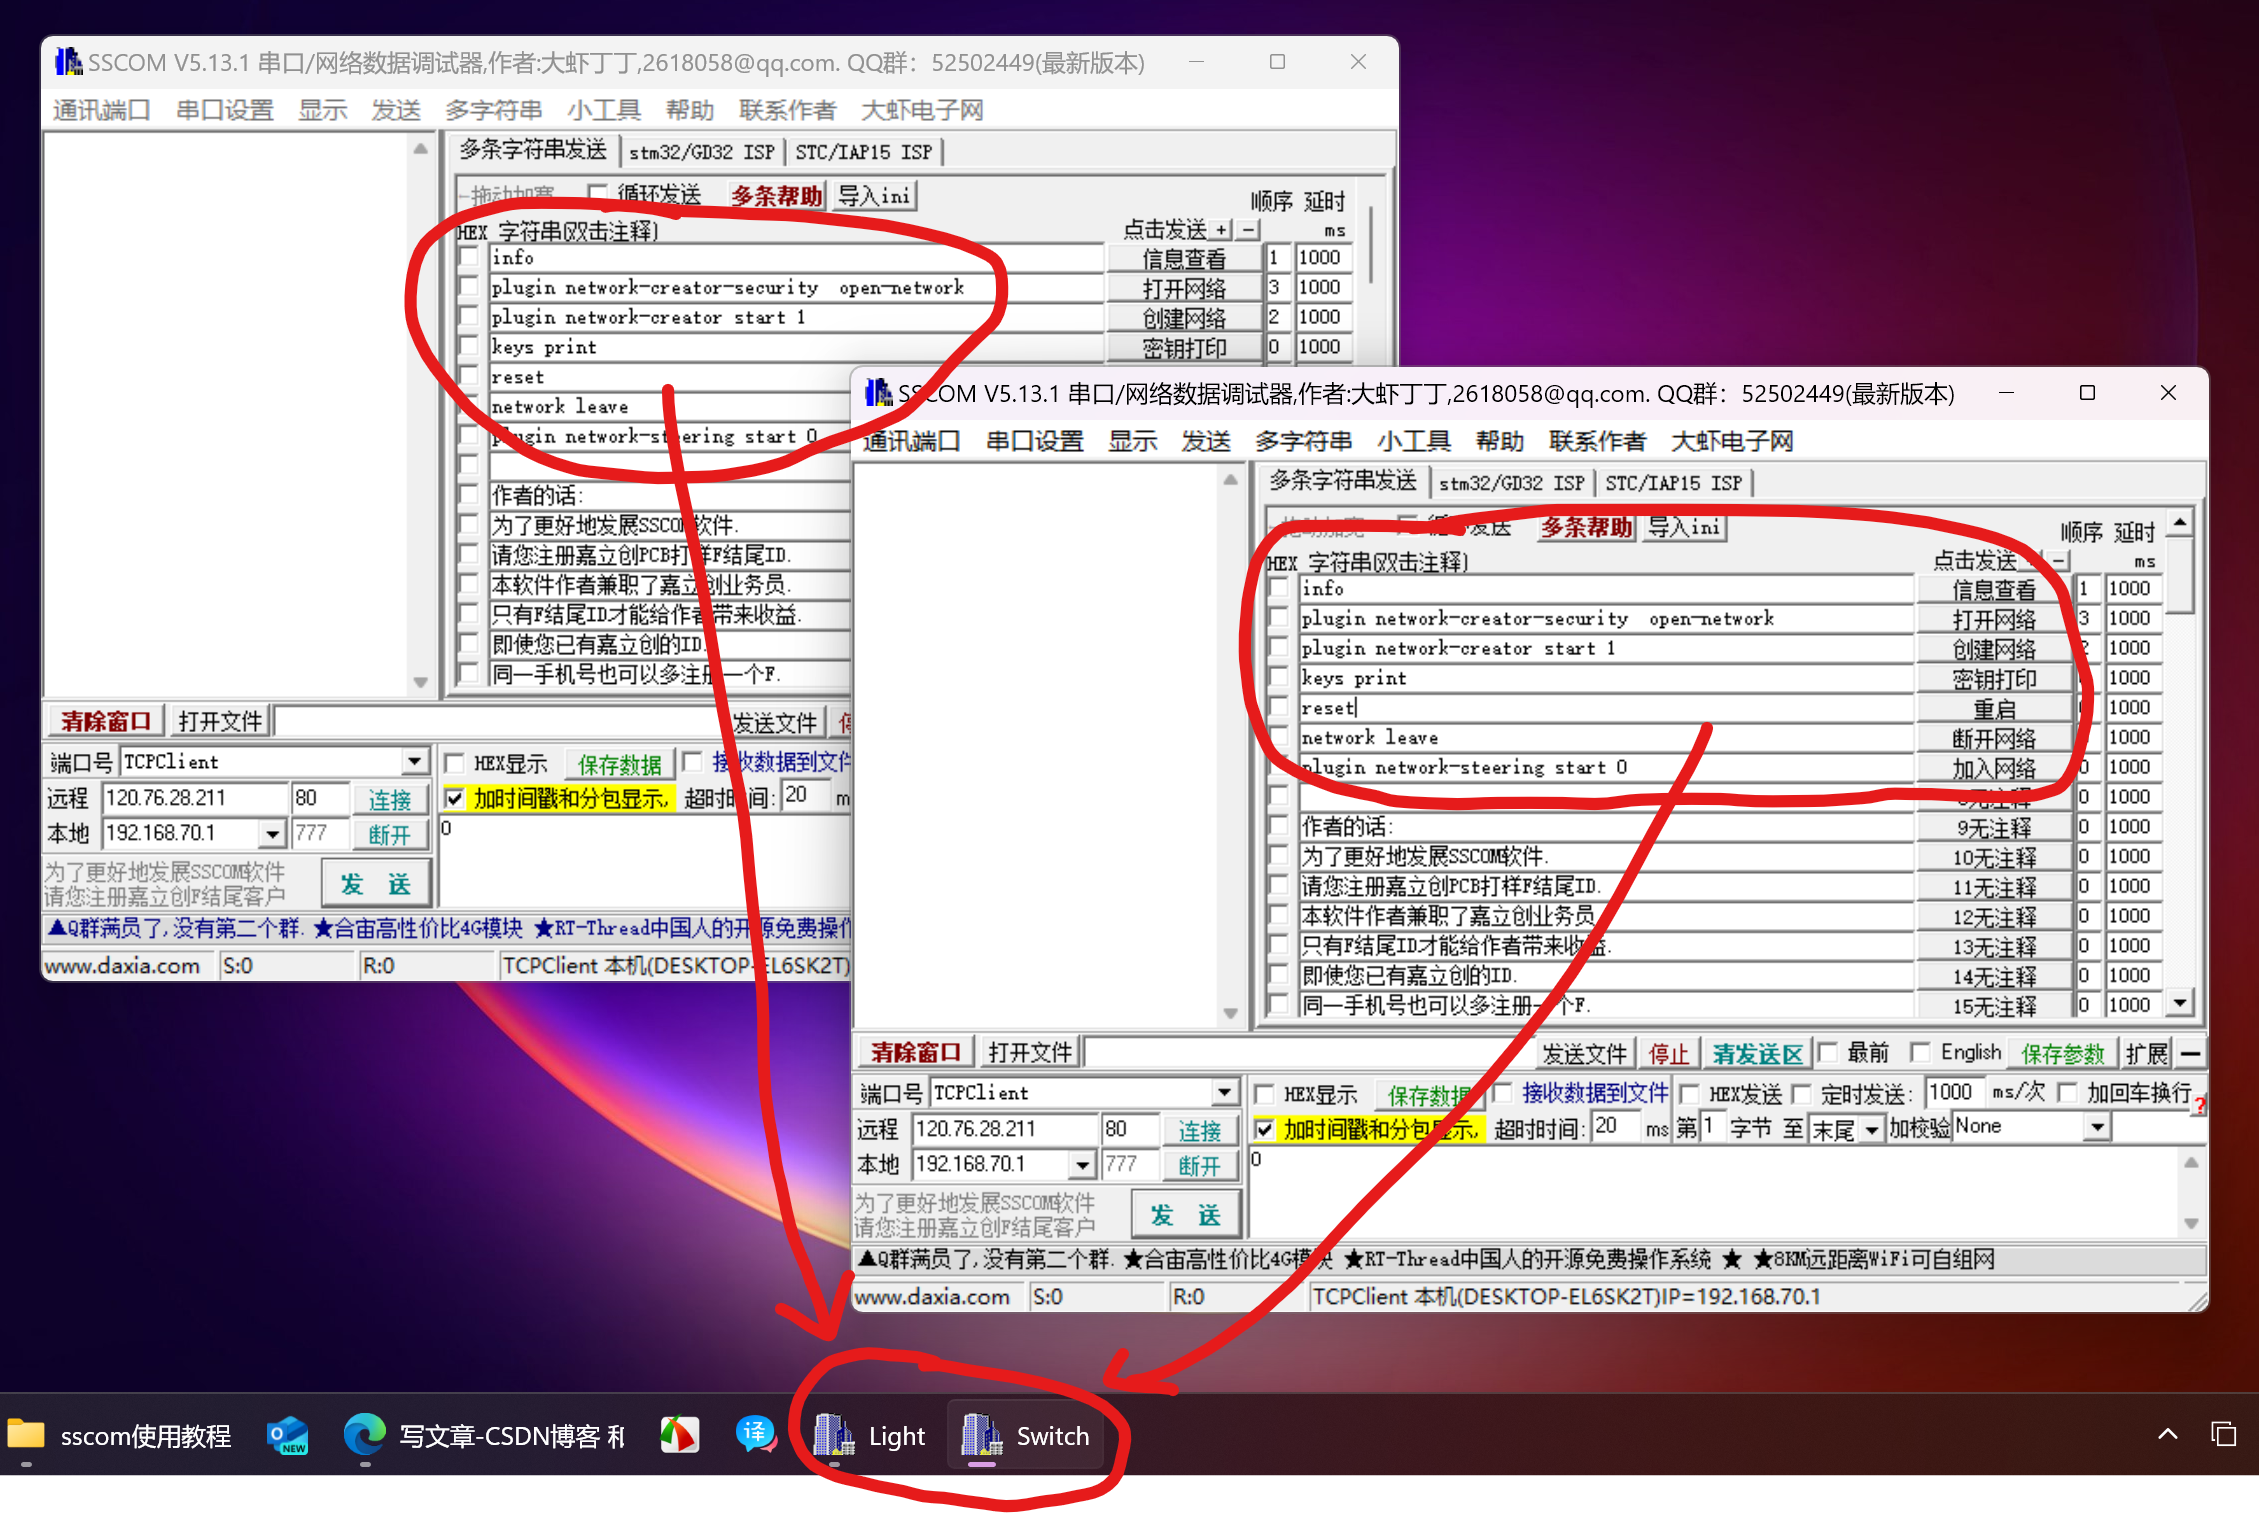
Task: Open the WPS Office taskbar icon
Action: (680, 1436)
